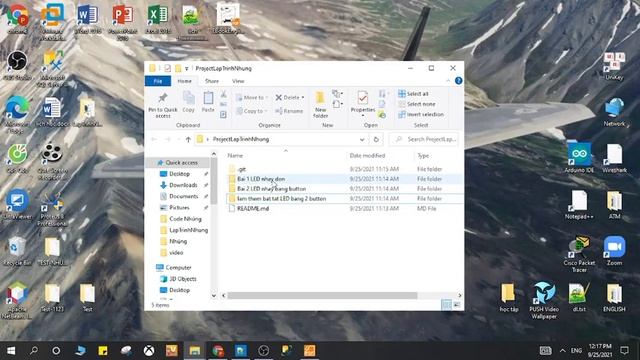The image size is (640, 360).
Task: Click navigation pane scroll down arrow
Action: pyautogui.click(x=213, y=296)
